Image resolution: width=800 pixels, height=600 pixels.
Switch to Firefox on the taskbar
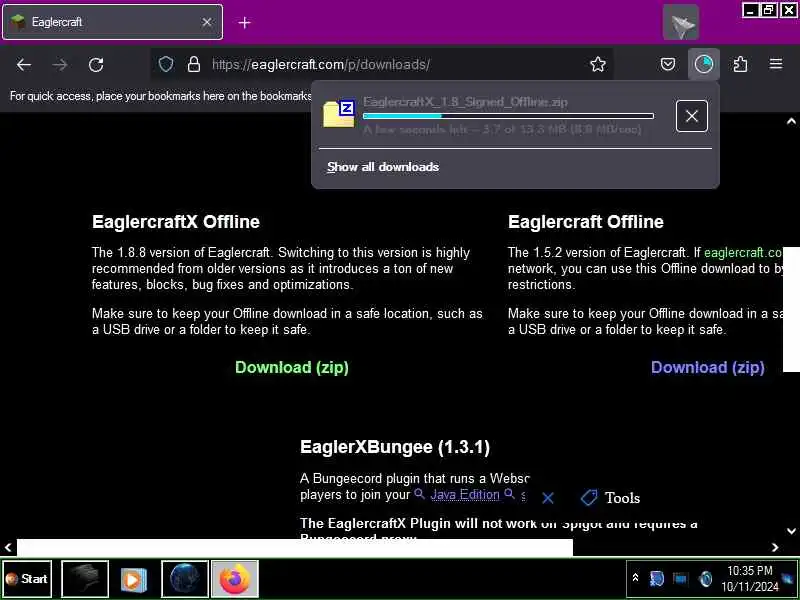tap(234, 579)
